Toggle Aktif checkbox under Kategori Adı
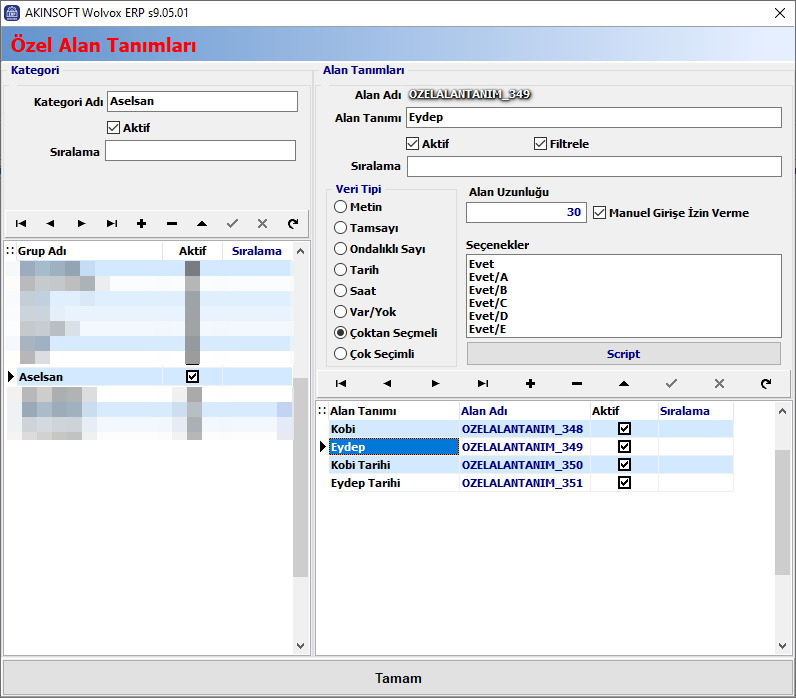Image resolution: width=796 pixels, height=698 pixels. [113, 128]
